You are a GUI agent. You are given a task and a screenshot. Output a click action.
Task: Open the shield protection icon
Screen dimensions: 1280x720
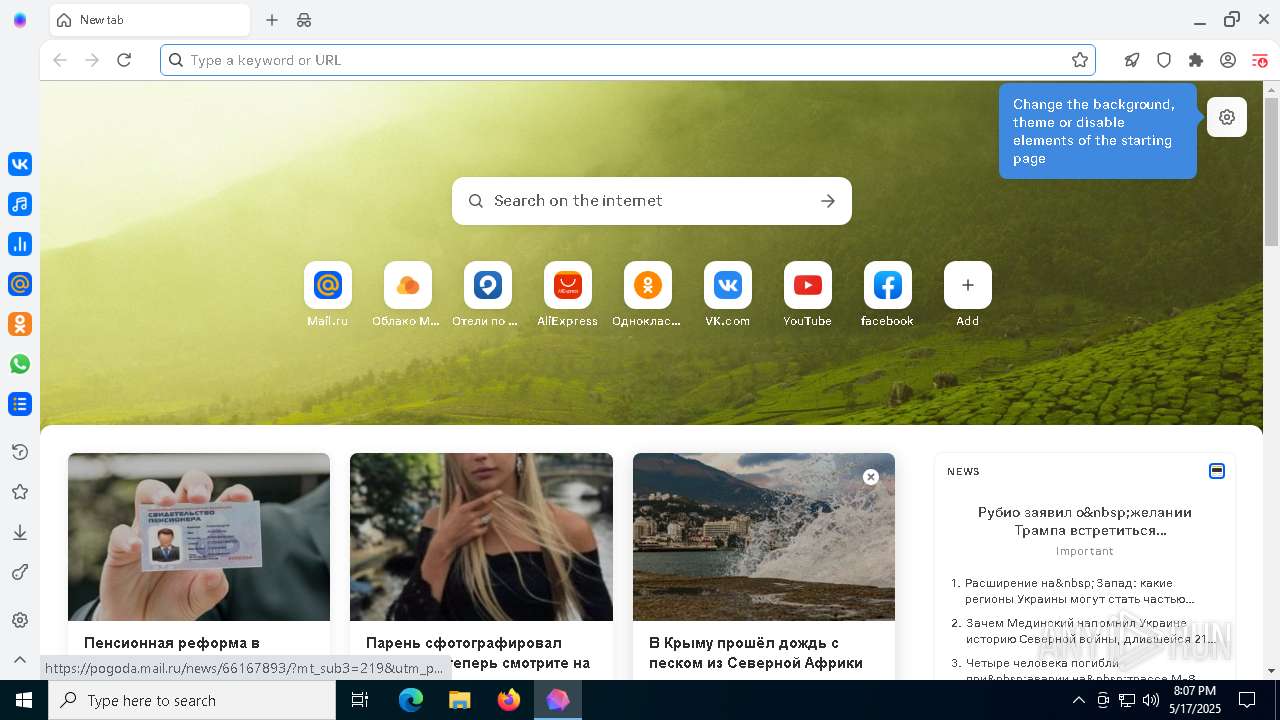(x=1164, y=60)
